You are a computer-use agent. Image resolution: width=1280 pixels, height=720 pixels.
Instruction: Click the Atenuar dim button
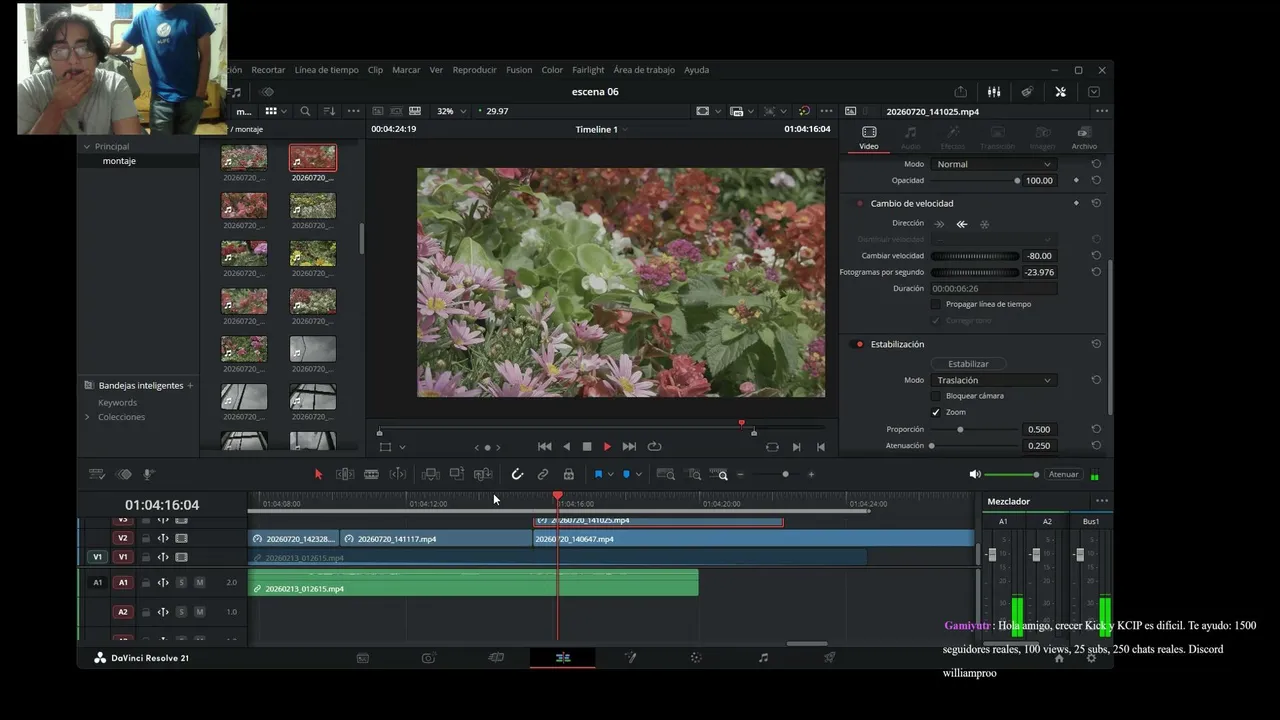[x=1063, y=474]
